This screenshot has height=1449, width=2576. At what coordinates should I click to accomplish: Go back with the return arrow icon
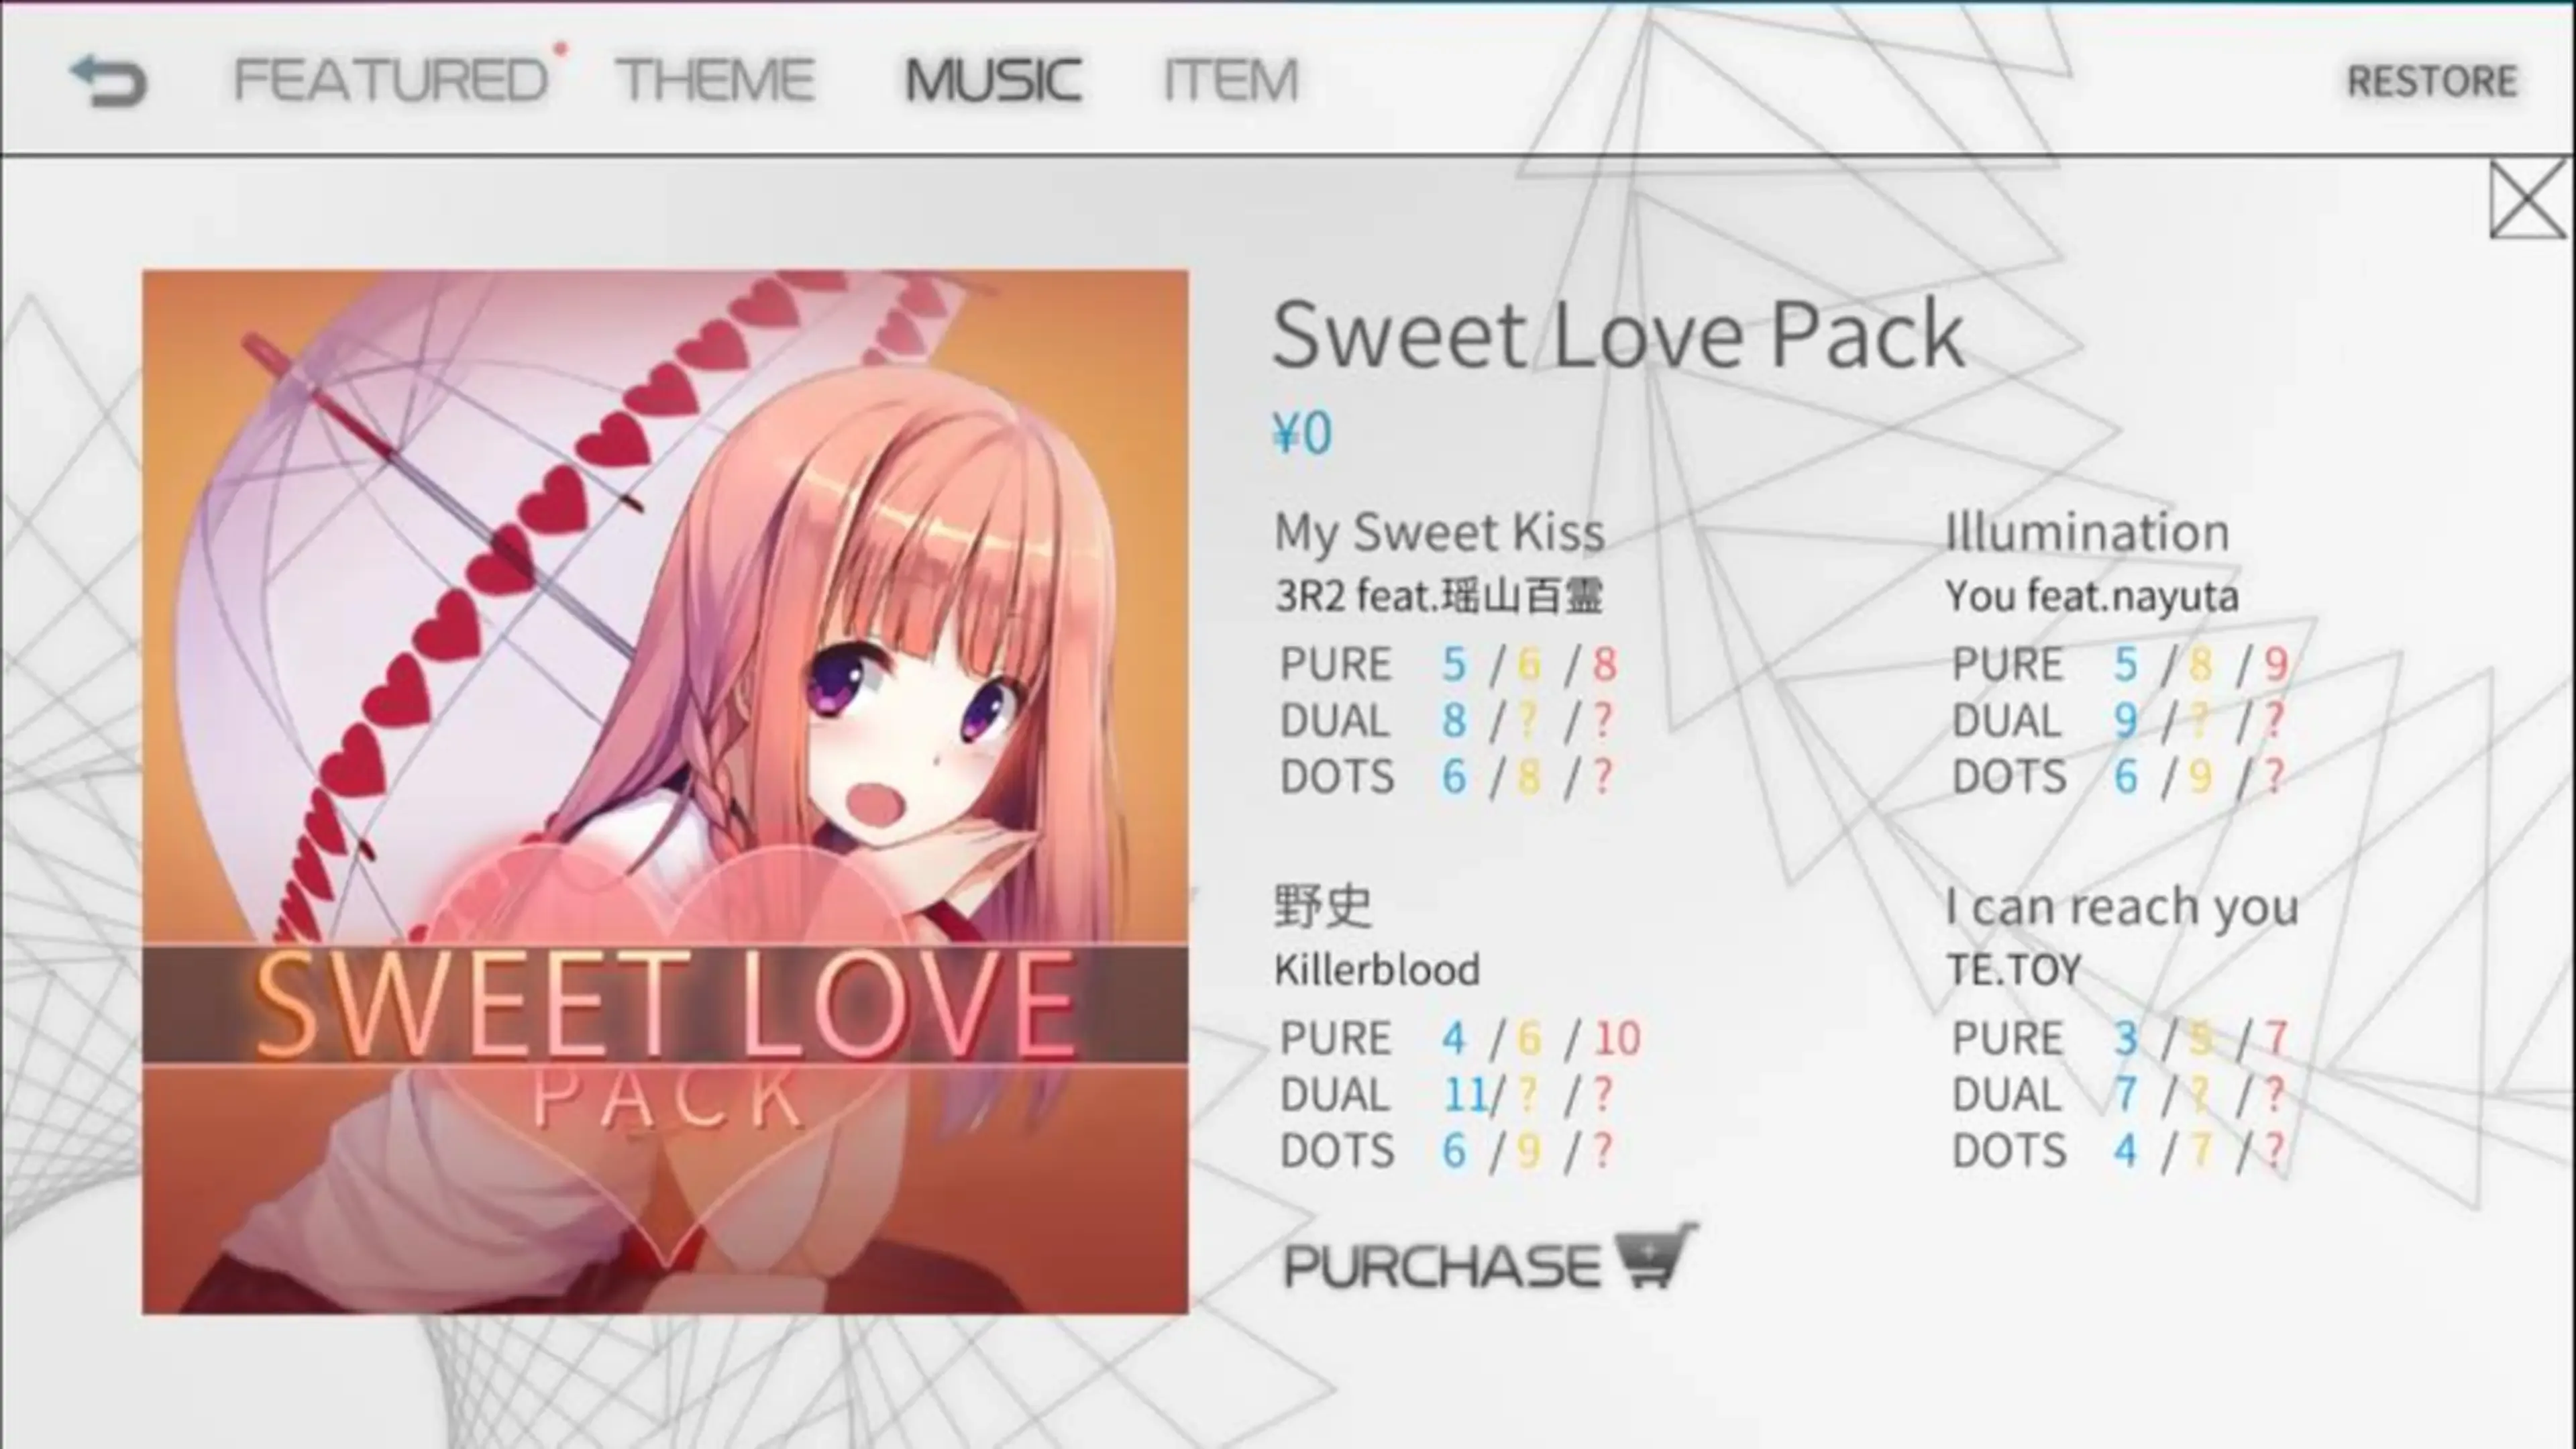click(x=108, y=81)
